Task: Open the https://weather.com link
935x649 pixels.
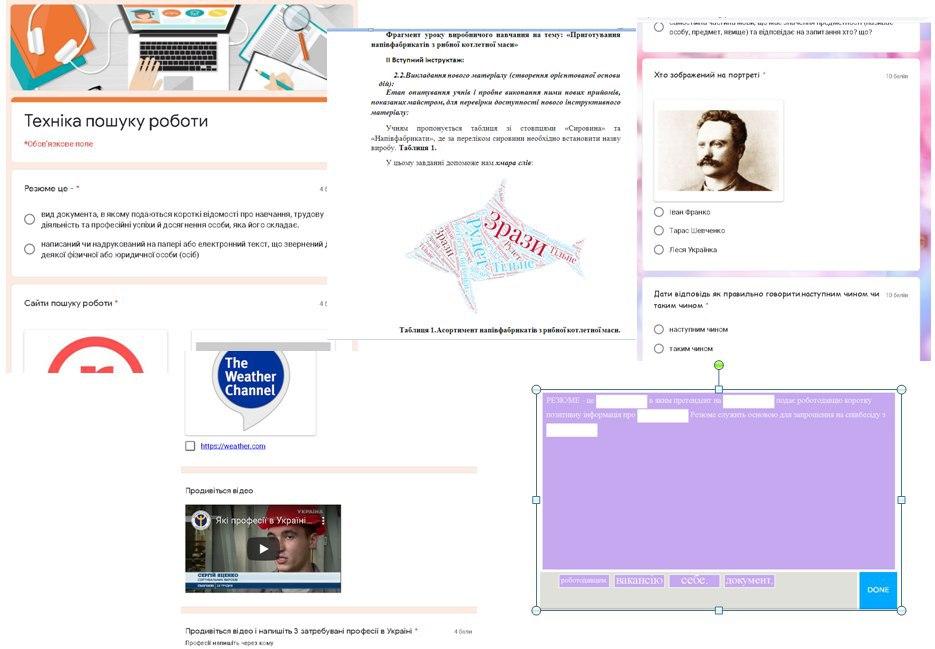Action: [x=233, y=446]
